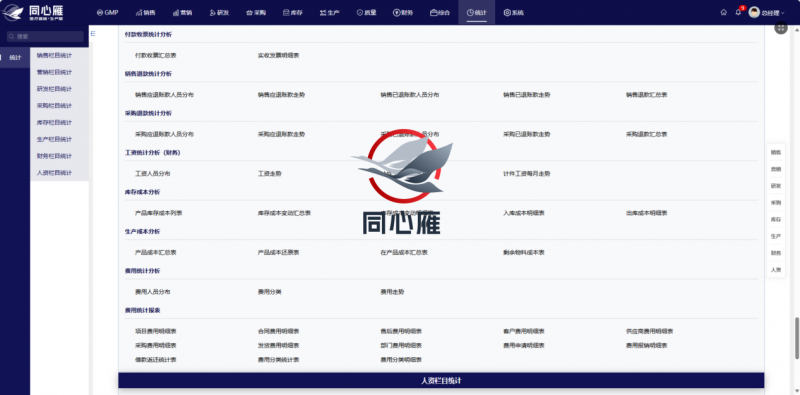Click the vertical page scrollbar thumb
The image size is (800, 395).
click(x=796, y=338)
